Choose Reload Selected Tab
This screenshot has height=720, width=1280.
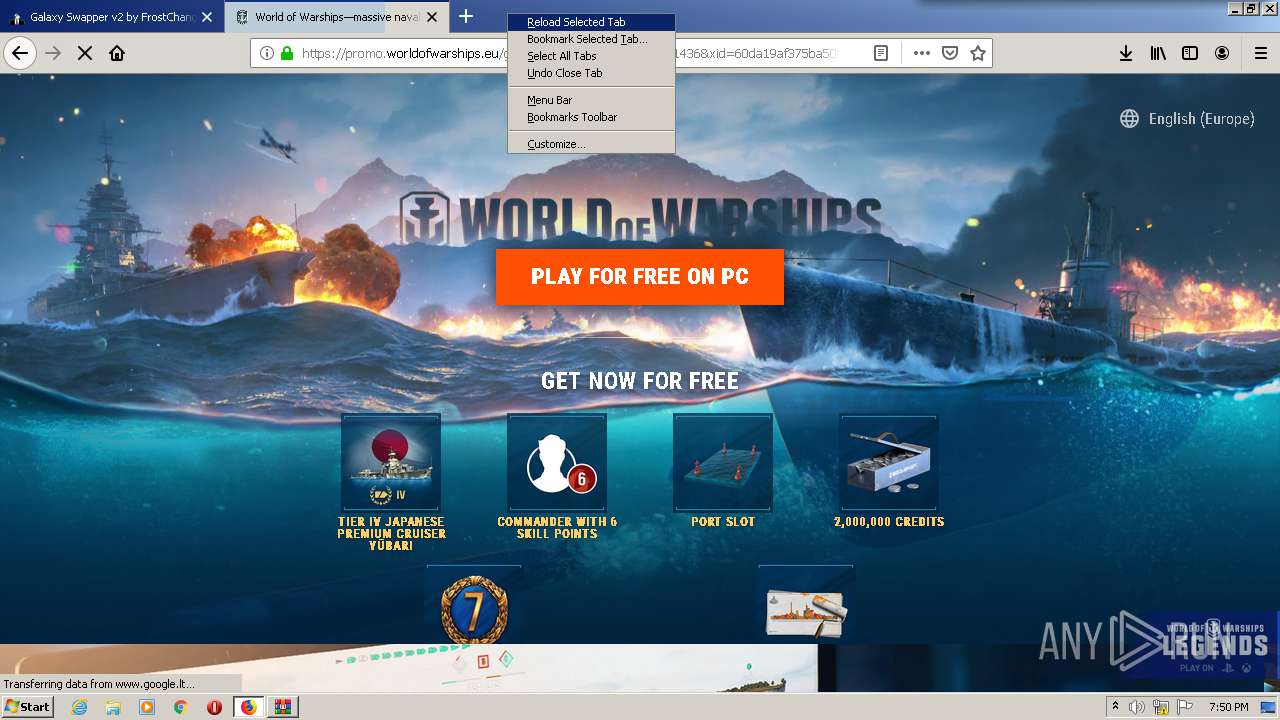click(x=591, y=22)
